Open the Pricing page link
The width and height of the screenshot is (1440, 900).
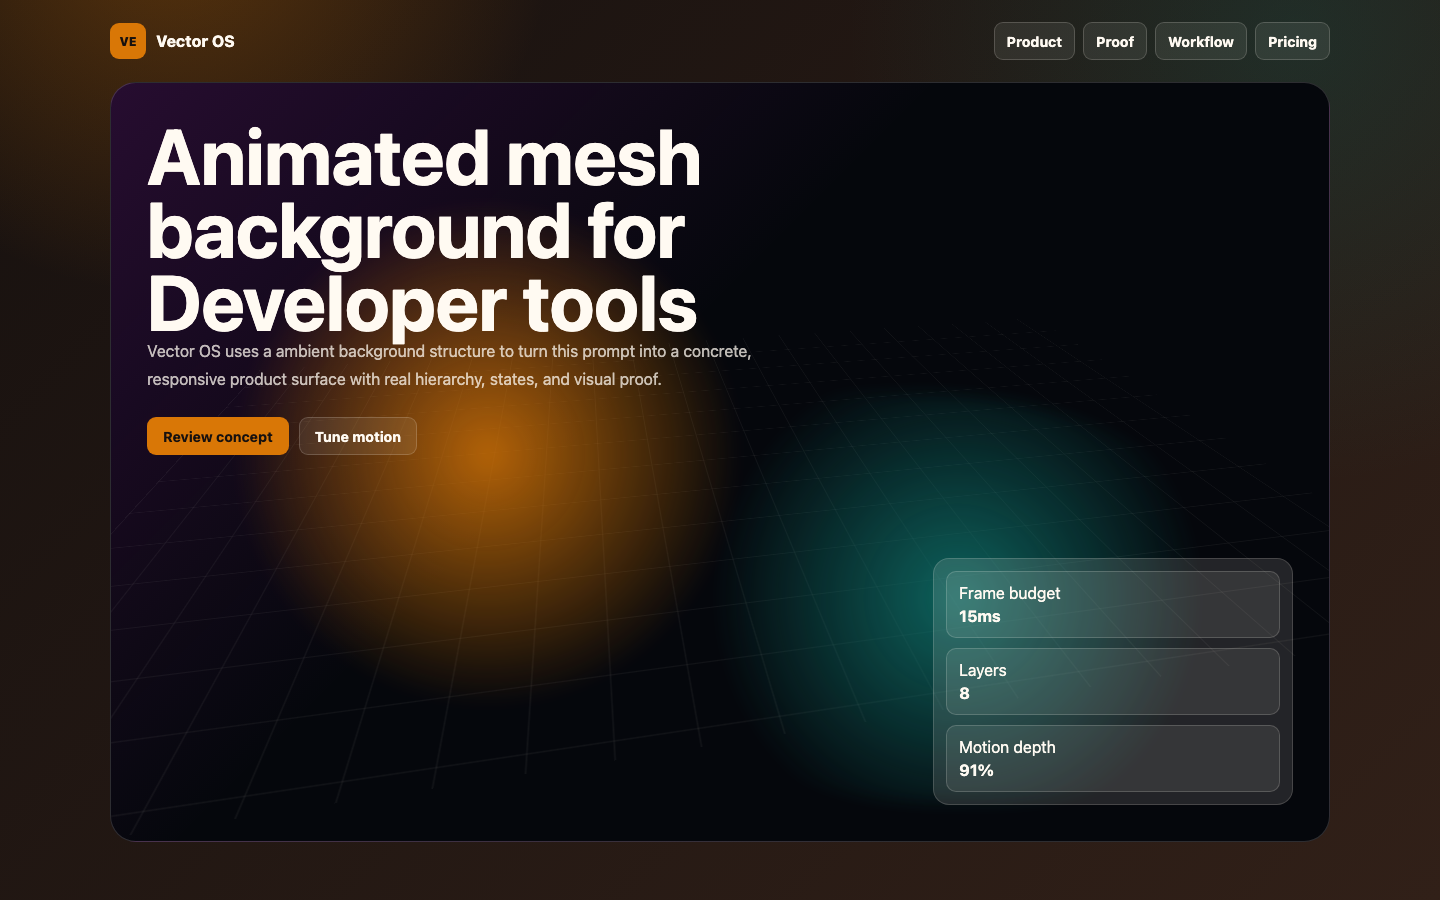[x=1292, y=41]
